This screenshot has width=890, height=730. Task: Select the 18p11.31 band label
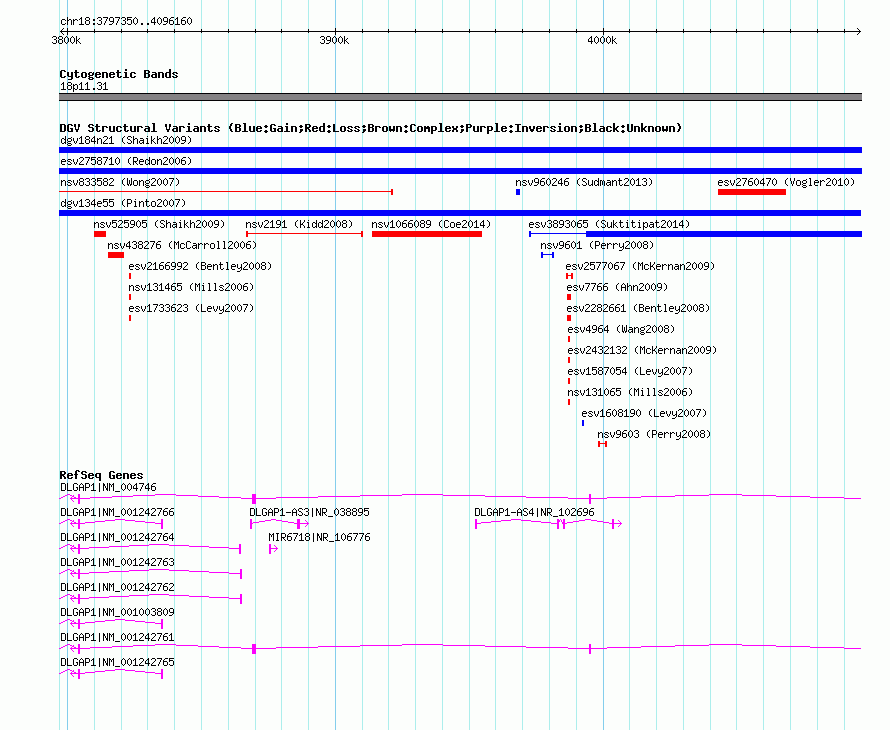[x=84, y=86]
